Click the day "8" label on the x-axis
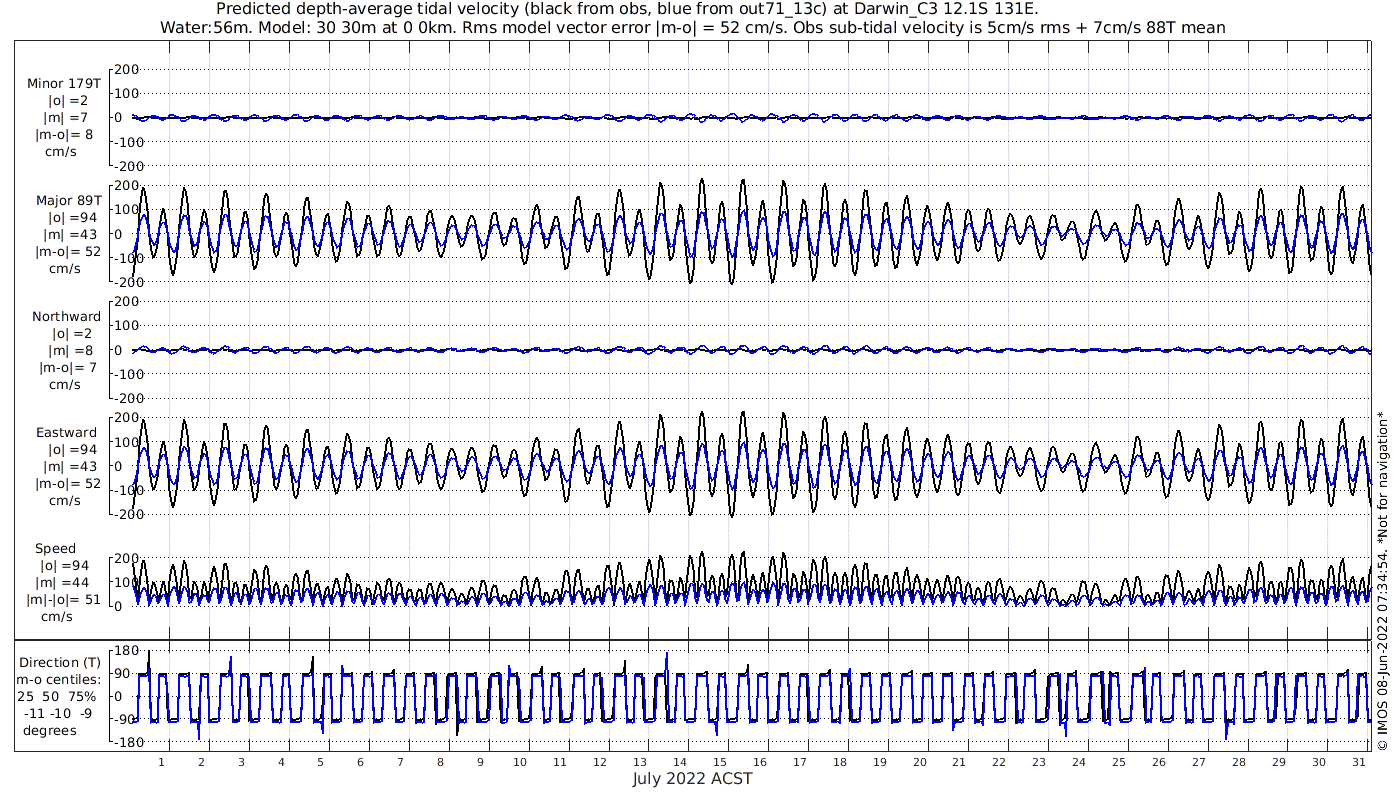This screenshot has height=800, width=1400. [440, 762]
